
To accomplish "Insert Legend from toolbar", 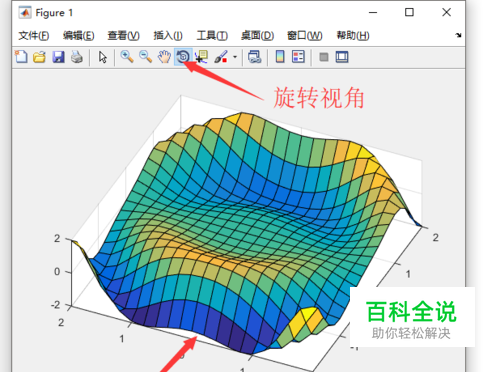I will click(x=298, y=57).
